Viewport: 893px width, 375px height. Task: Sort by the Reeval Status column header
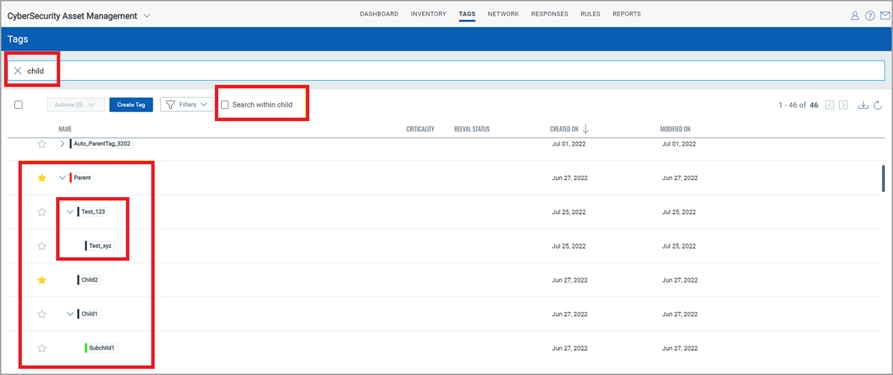(x=472, y=129)
